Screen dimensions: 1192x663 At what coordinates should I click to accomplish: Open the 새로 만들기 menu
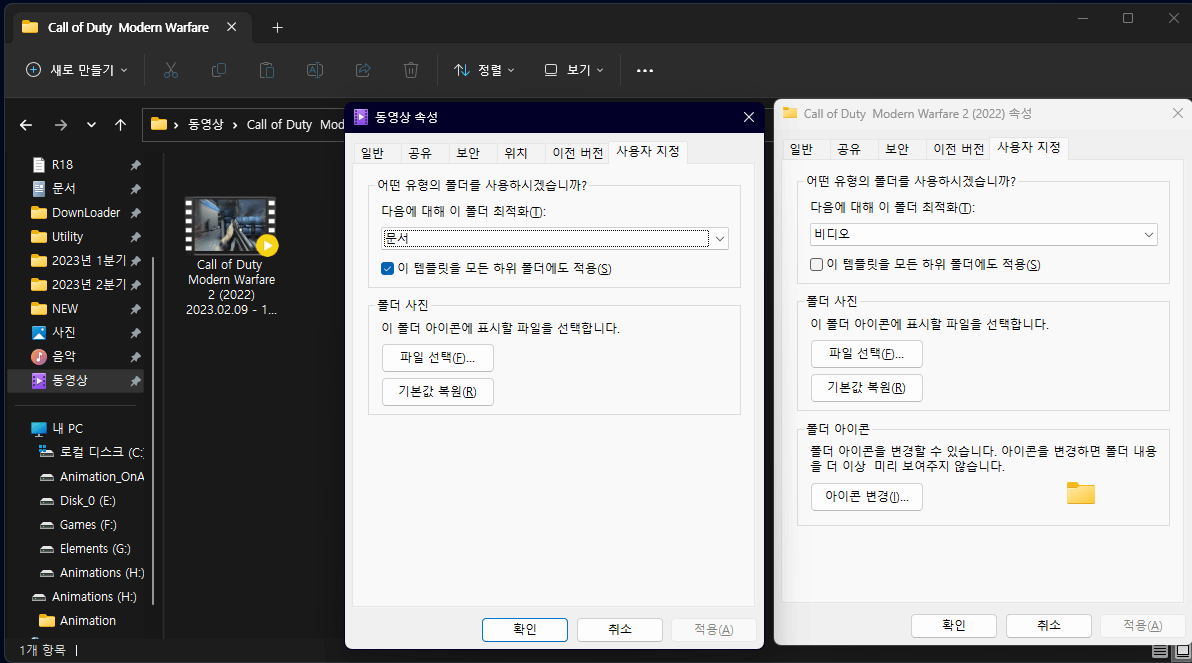tap(77, 70)
